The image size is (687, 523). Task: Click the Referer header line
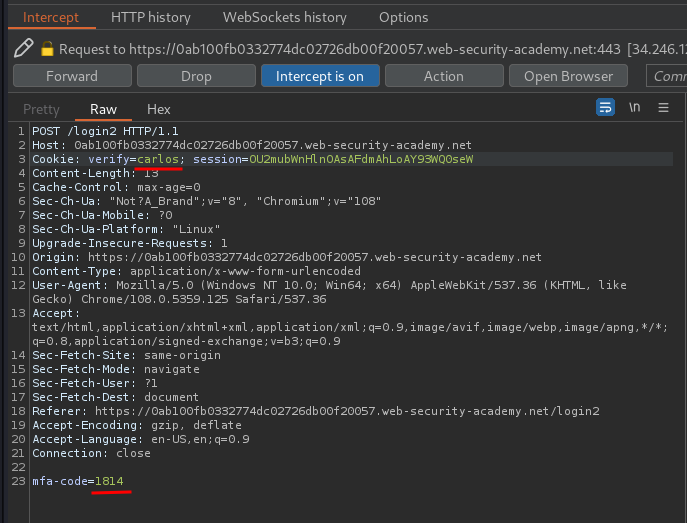point(316,411)
